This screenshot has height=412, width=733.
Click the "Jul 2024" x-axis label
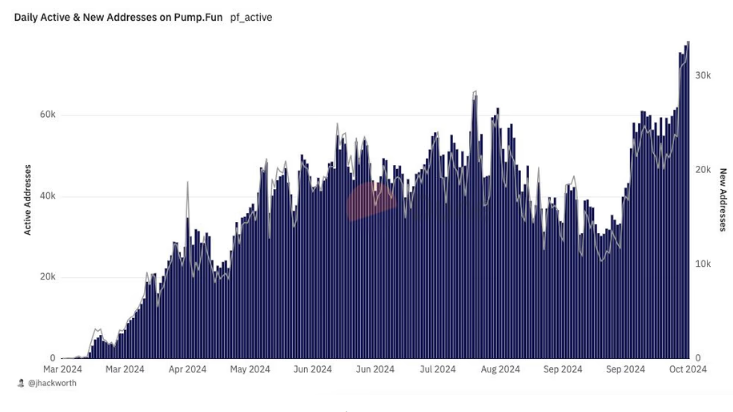(438, 369)
